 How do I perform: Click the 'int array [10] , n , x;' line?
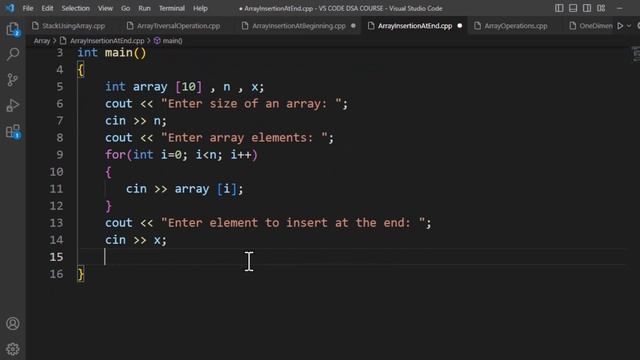click(x=184, y=87)
